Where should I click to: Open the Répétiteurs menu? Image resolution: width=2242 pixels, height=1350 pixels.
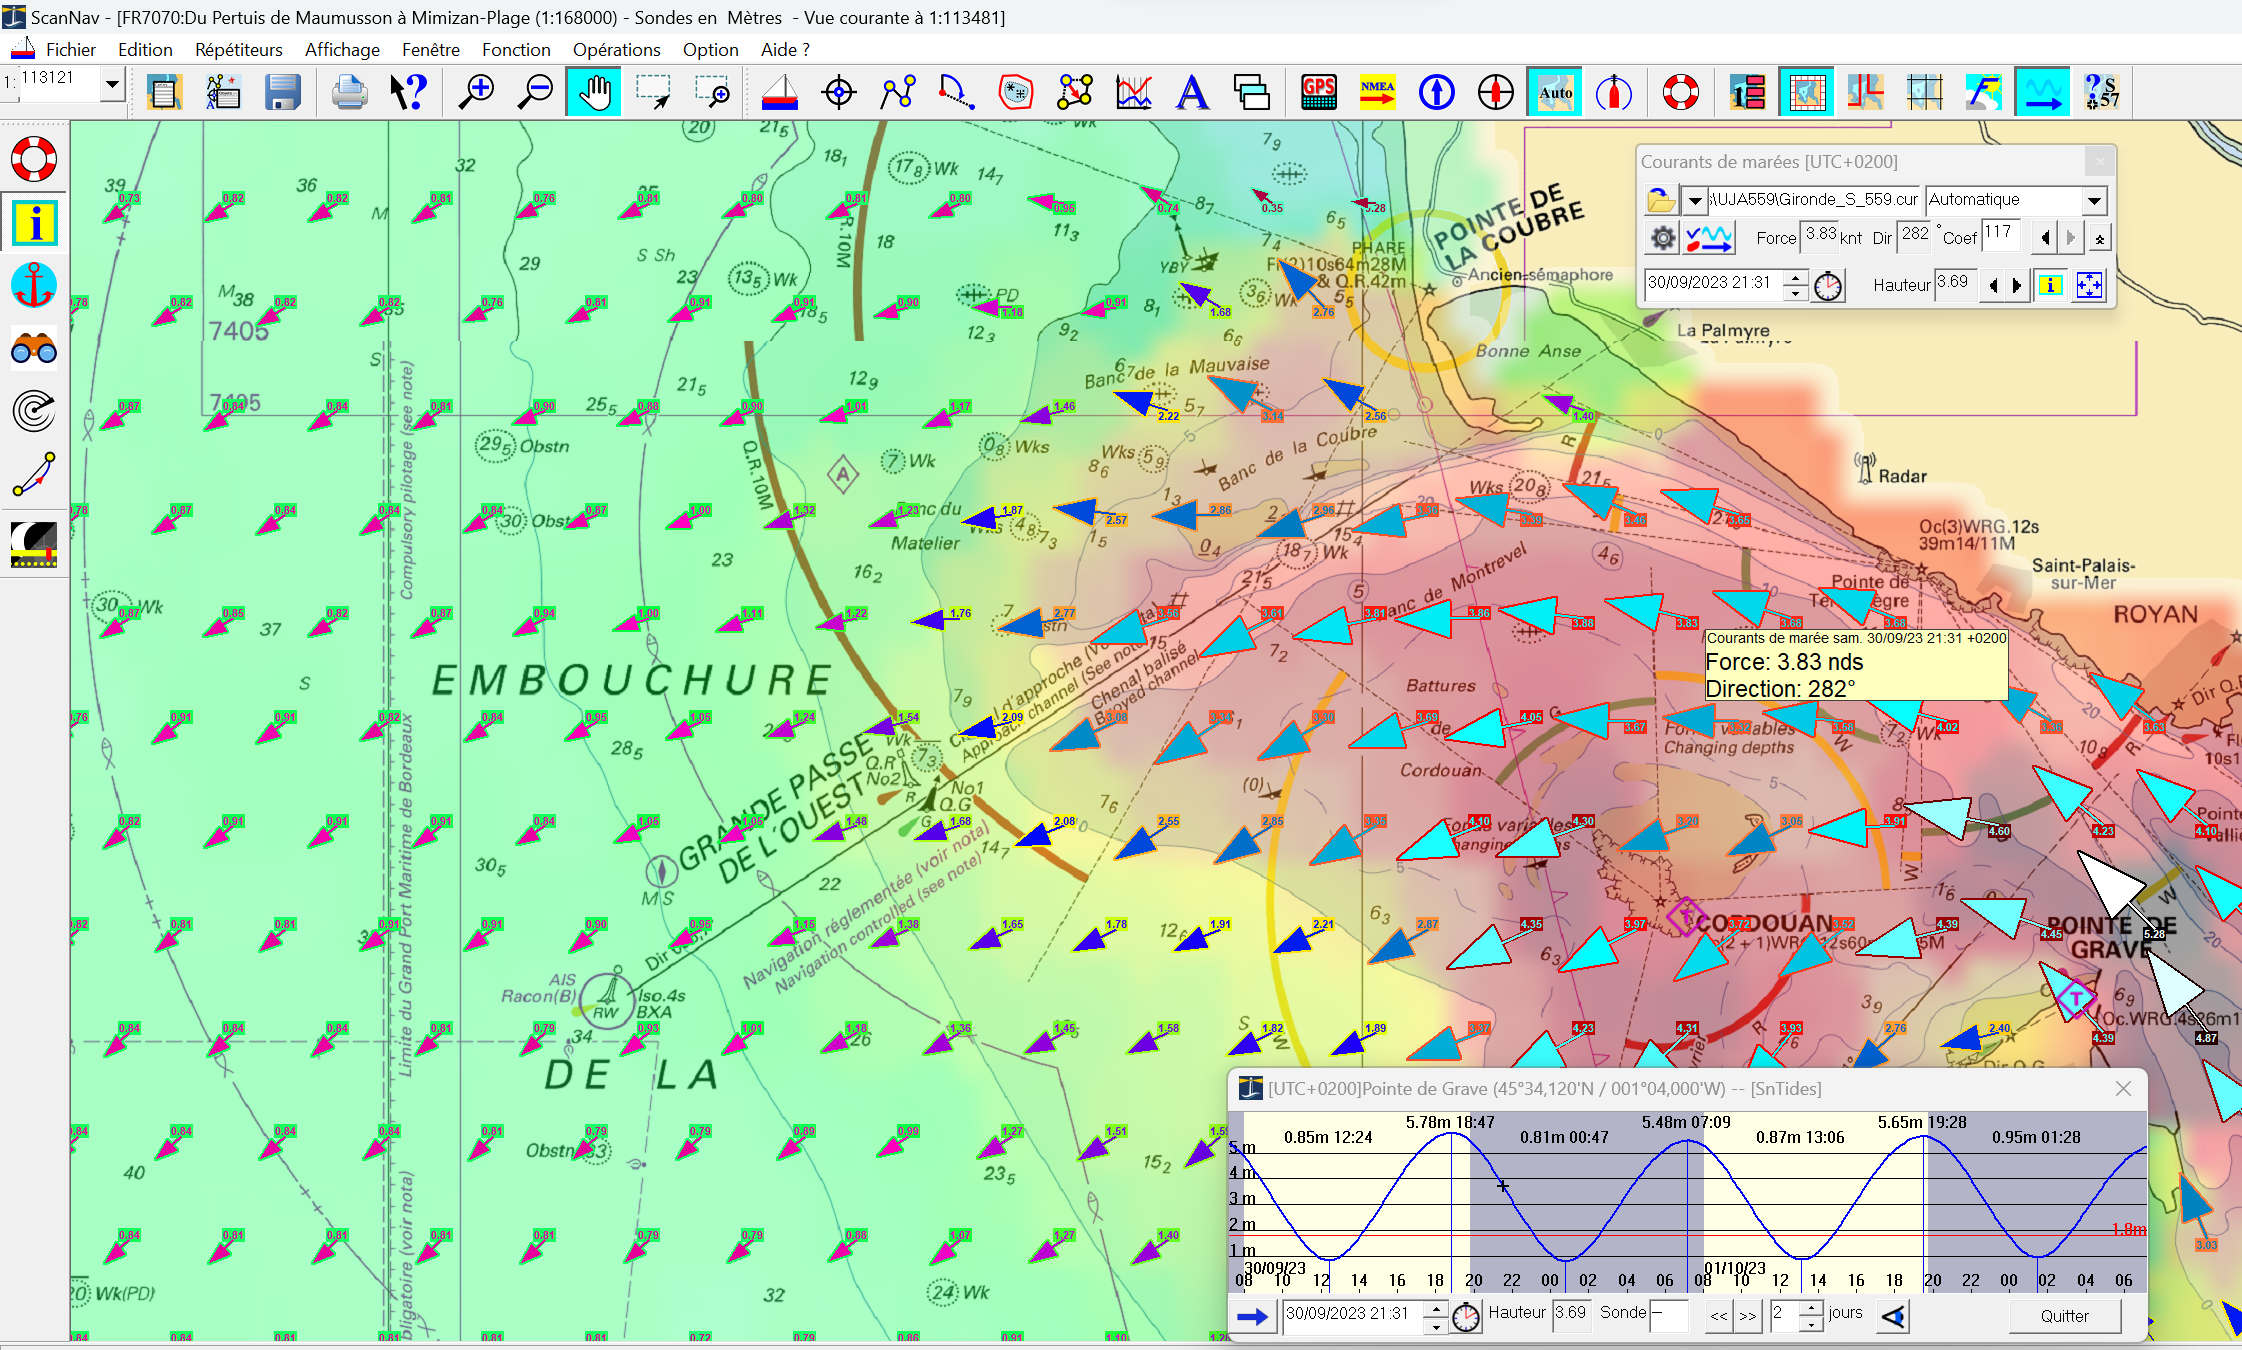(x=239, y=49)
